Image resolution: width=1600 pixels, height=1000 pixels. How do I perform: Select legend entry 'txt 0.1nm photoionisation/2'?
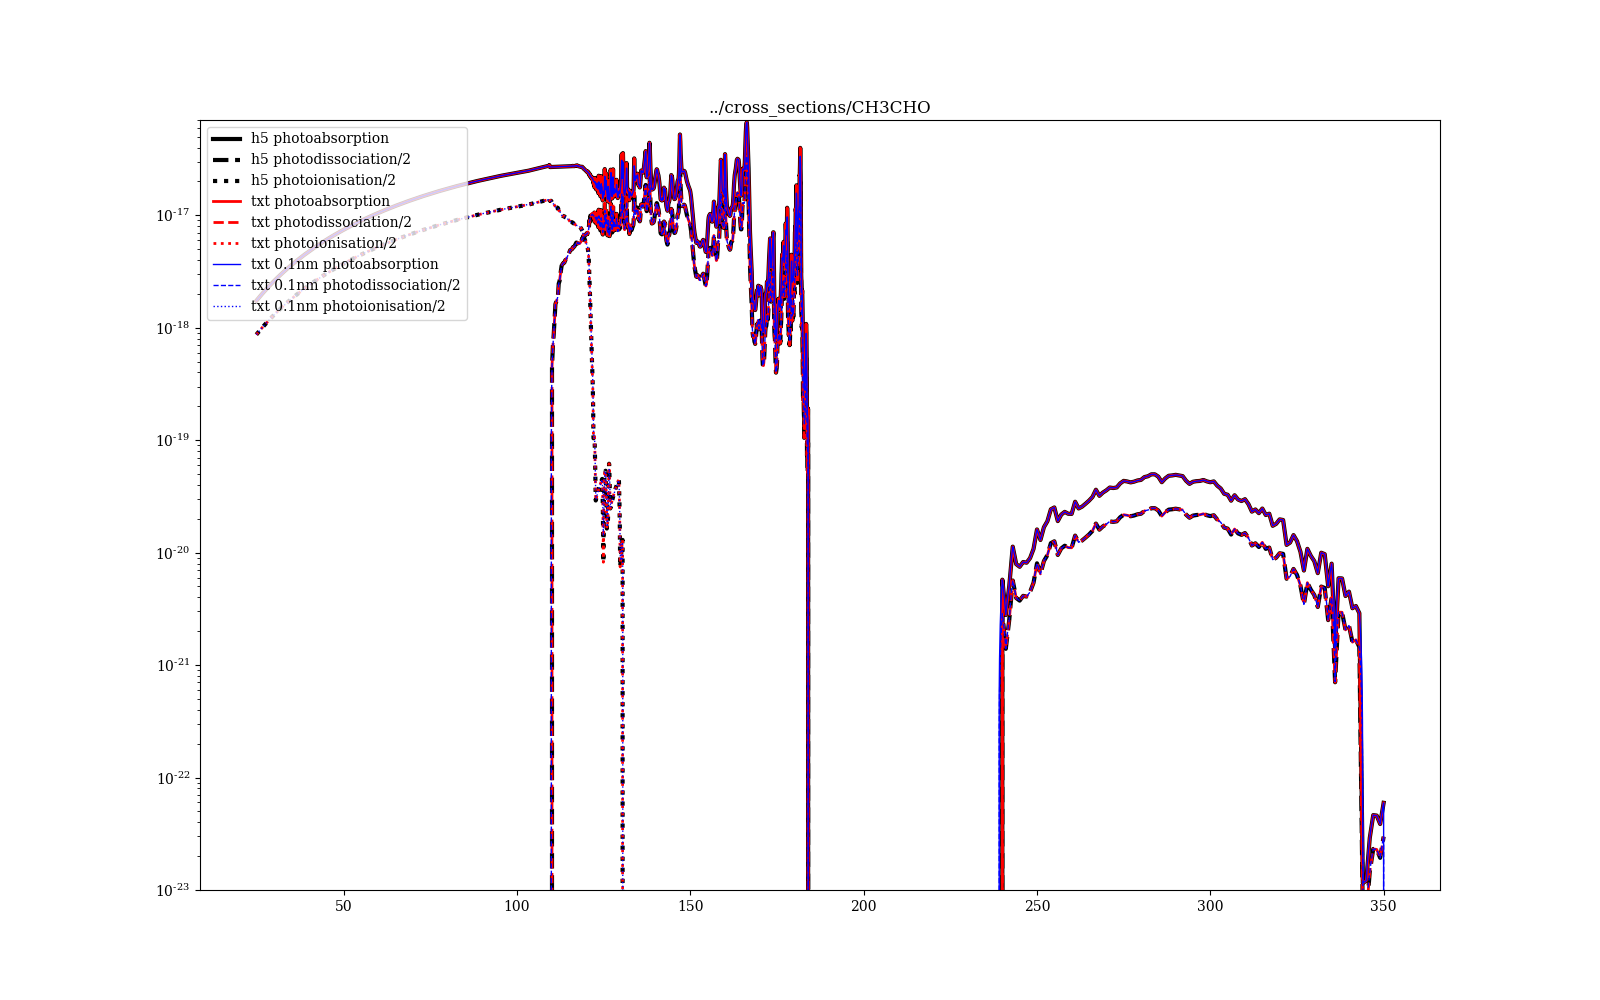click(348, 306)
